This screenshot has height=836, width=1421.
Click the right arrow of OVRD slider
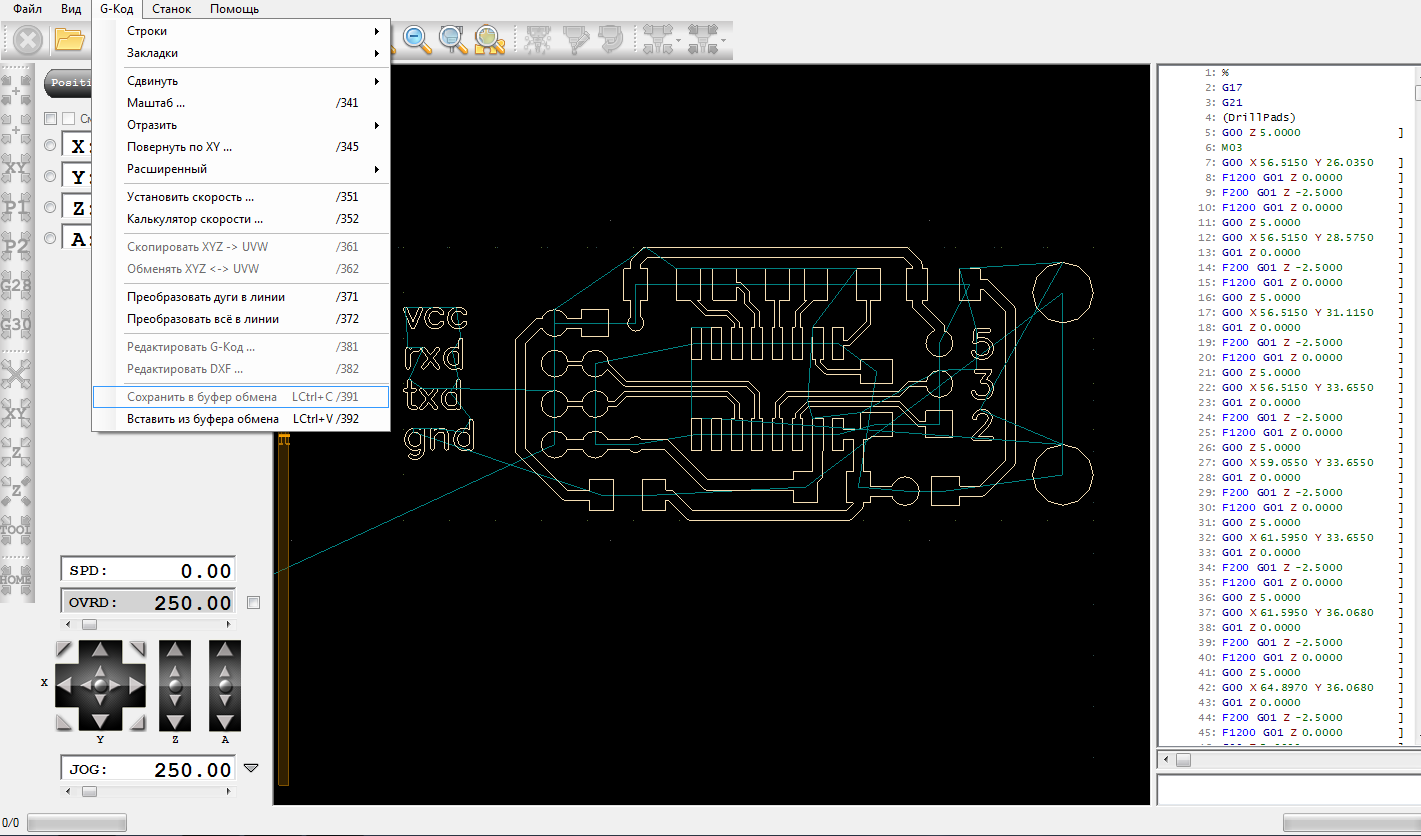pos(229,624)
